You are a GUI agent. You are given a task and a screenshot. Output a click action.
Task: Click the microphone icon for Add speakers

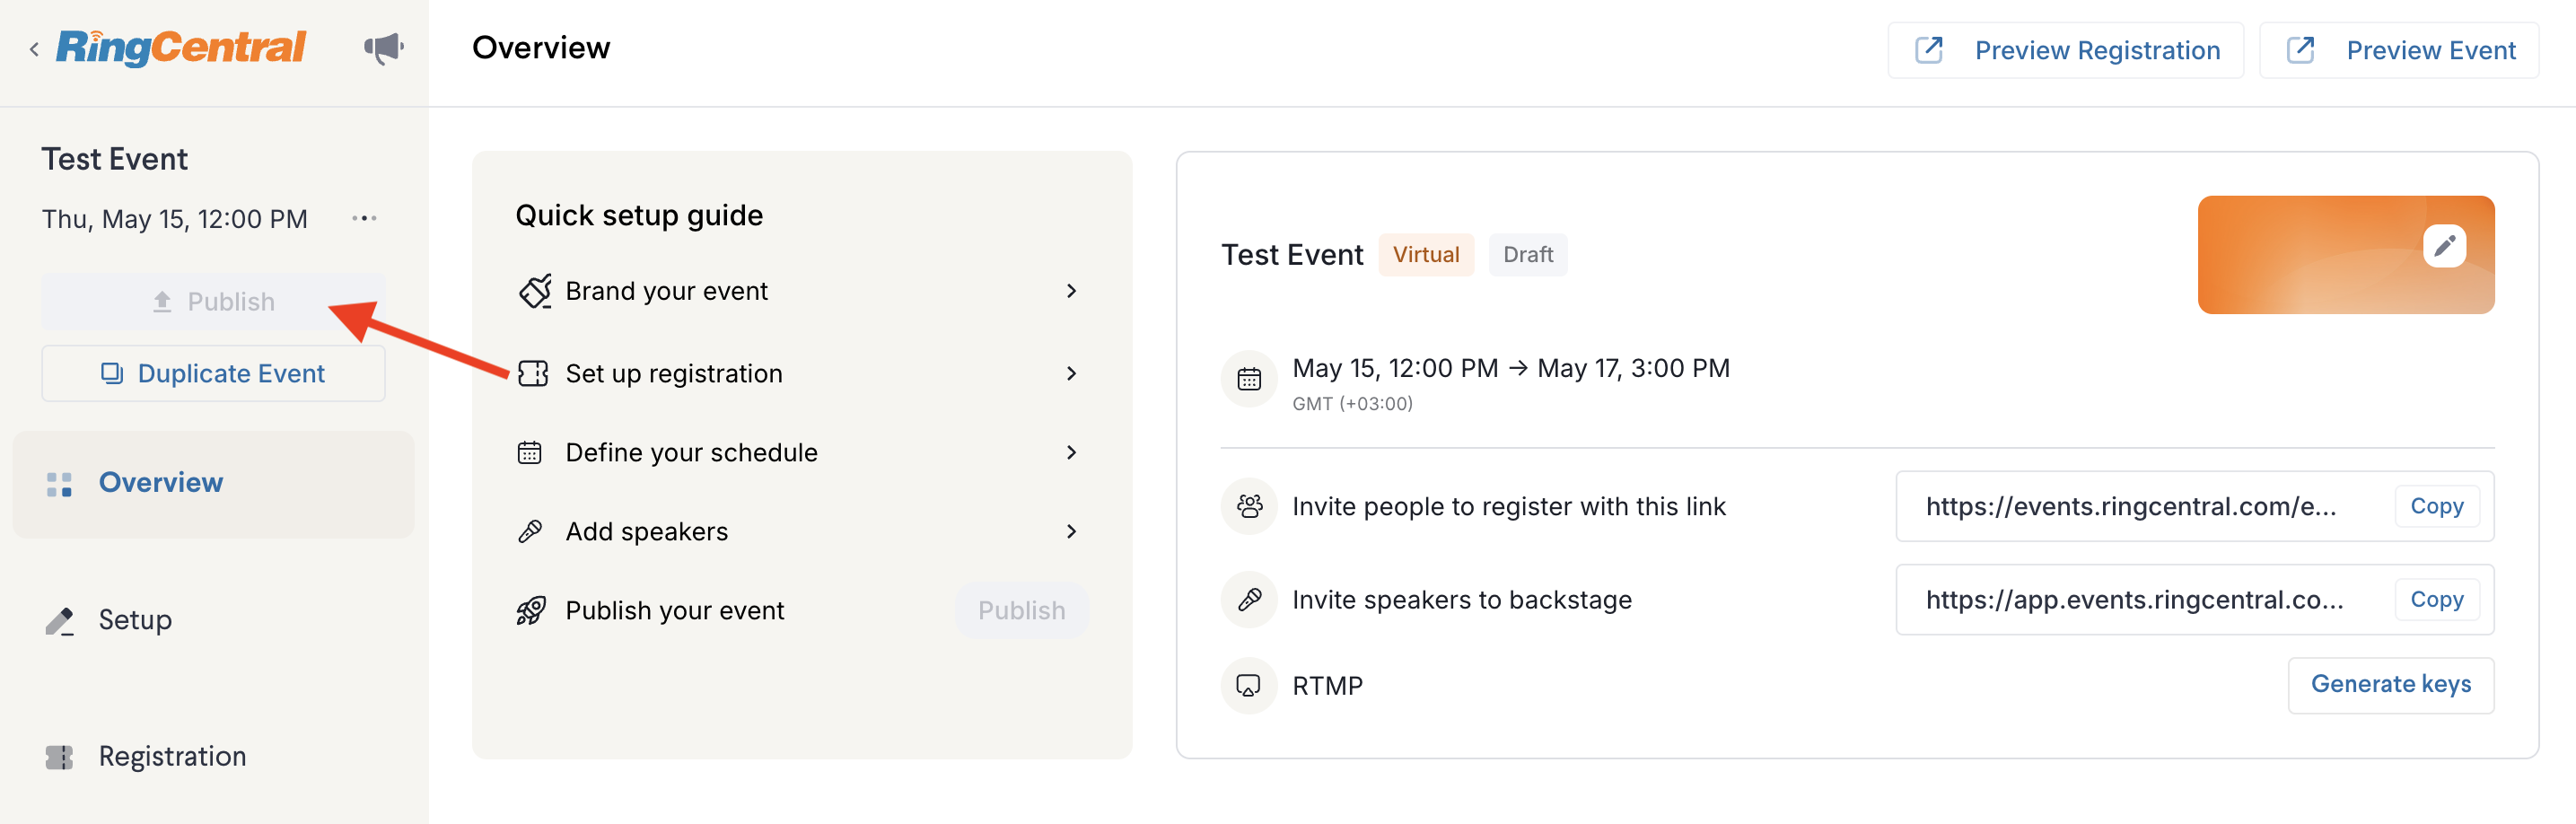click(530, 531)
